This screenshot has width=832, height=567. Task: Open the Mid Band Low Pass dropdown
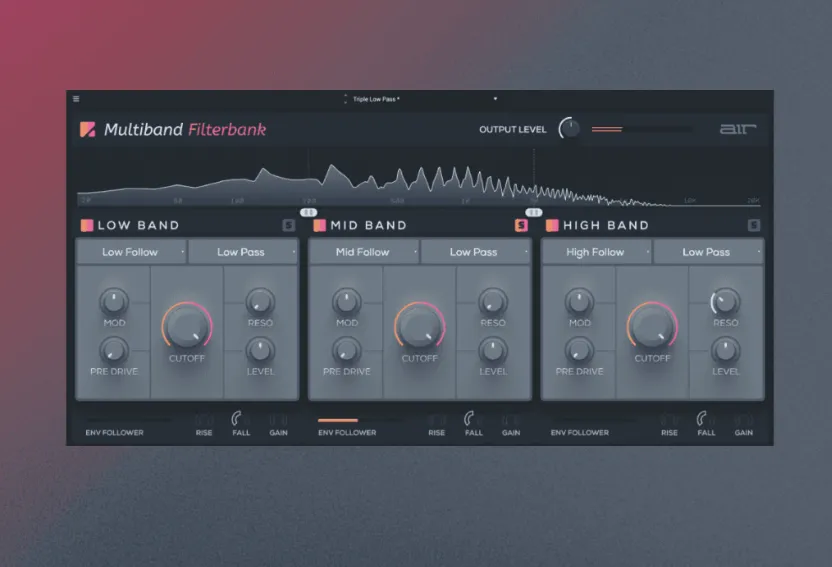click(x=475, y=252)
